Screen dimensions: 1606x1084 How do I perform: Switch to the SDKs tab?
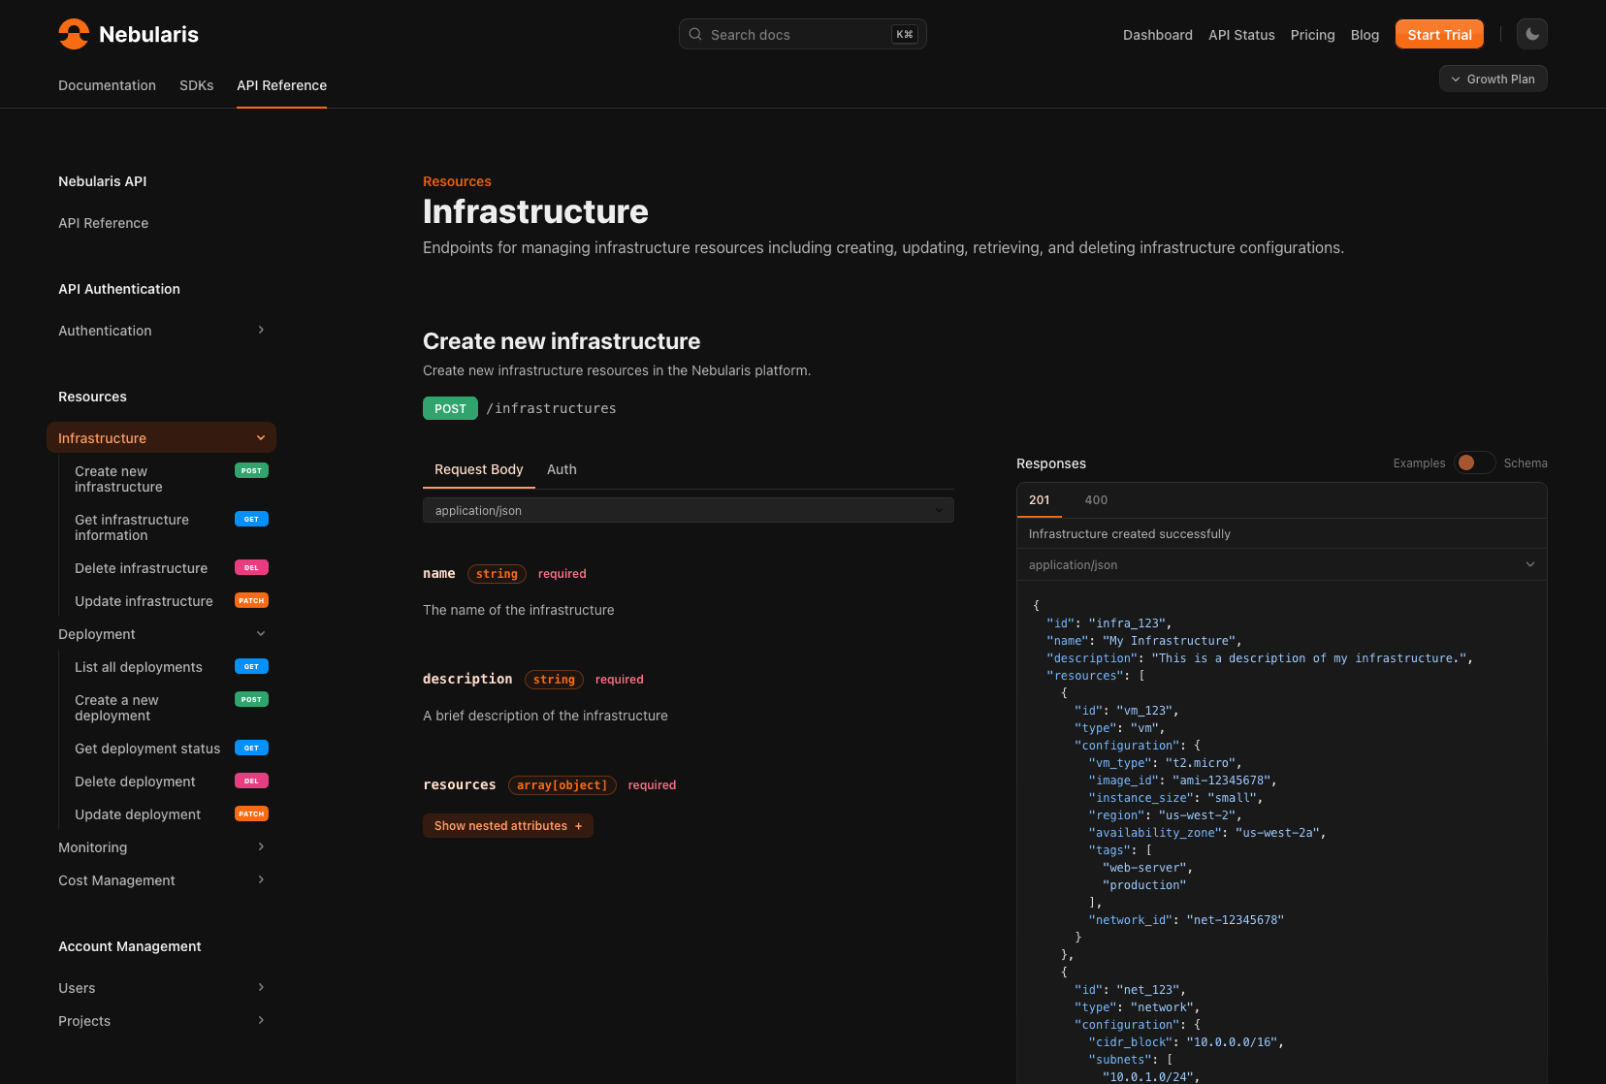click(x=196, y=86)
